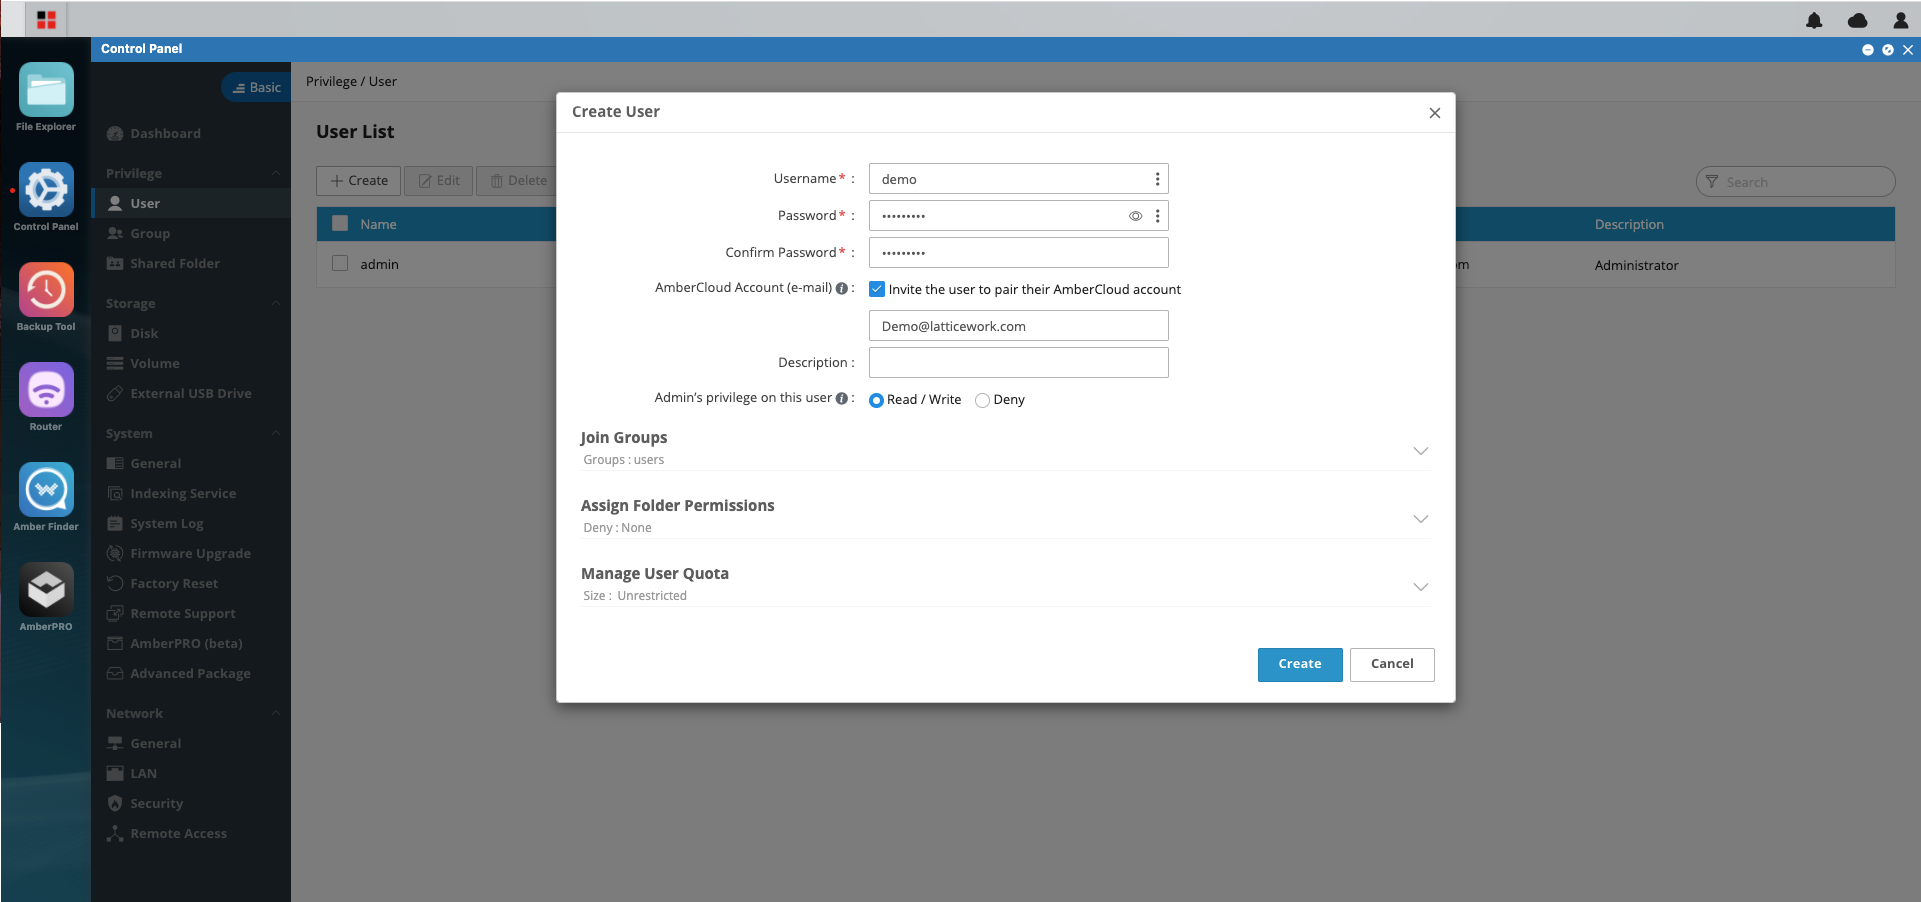Click the Search box in User List

(1795, 182)
